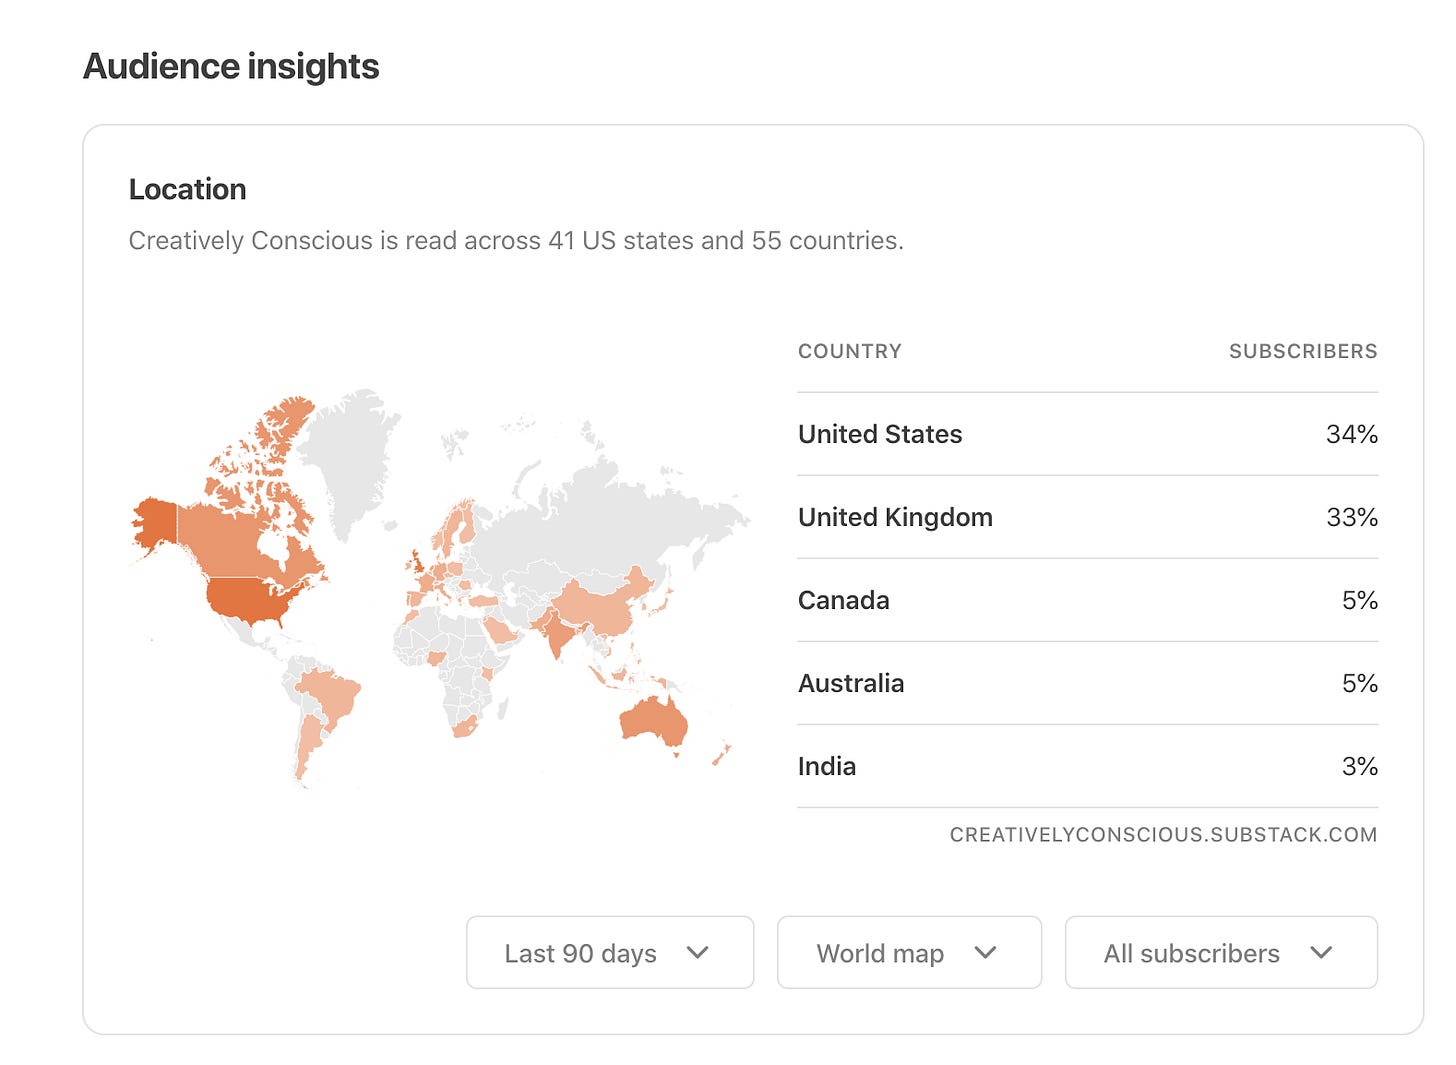1456x1065 pixels.
Task: Click the United States row label
Action: coord(880,434)
